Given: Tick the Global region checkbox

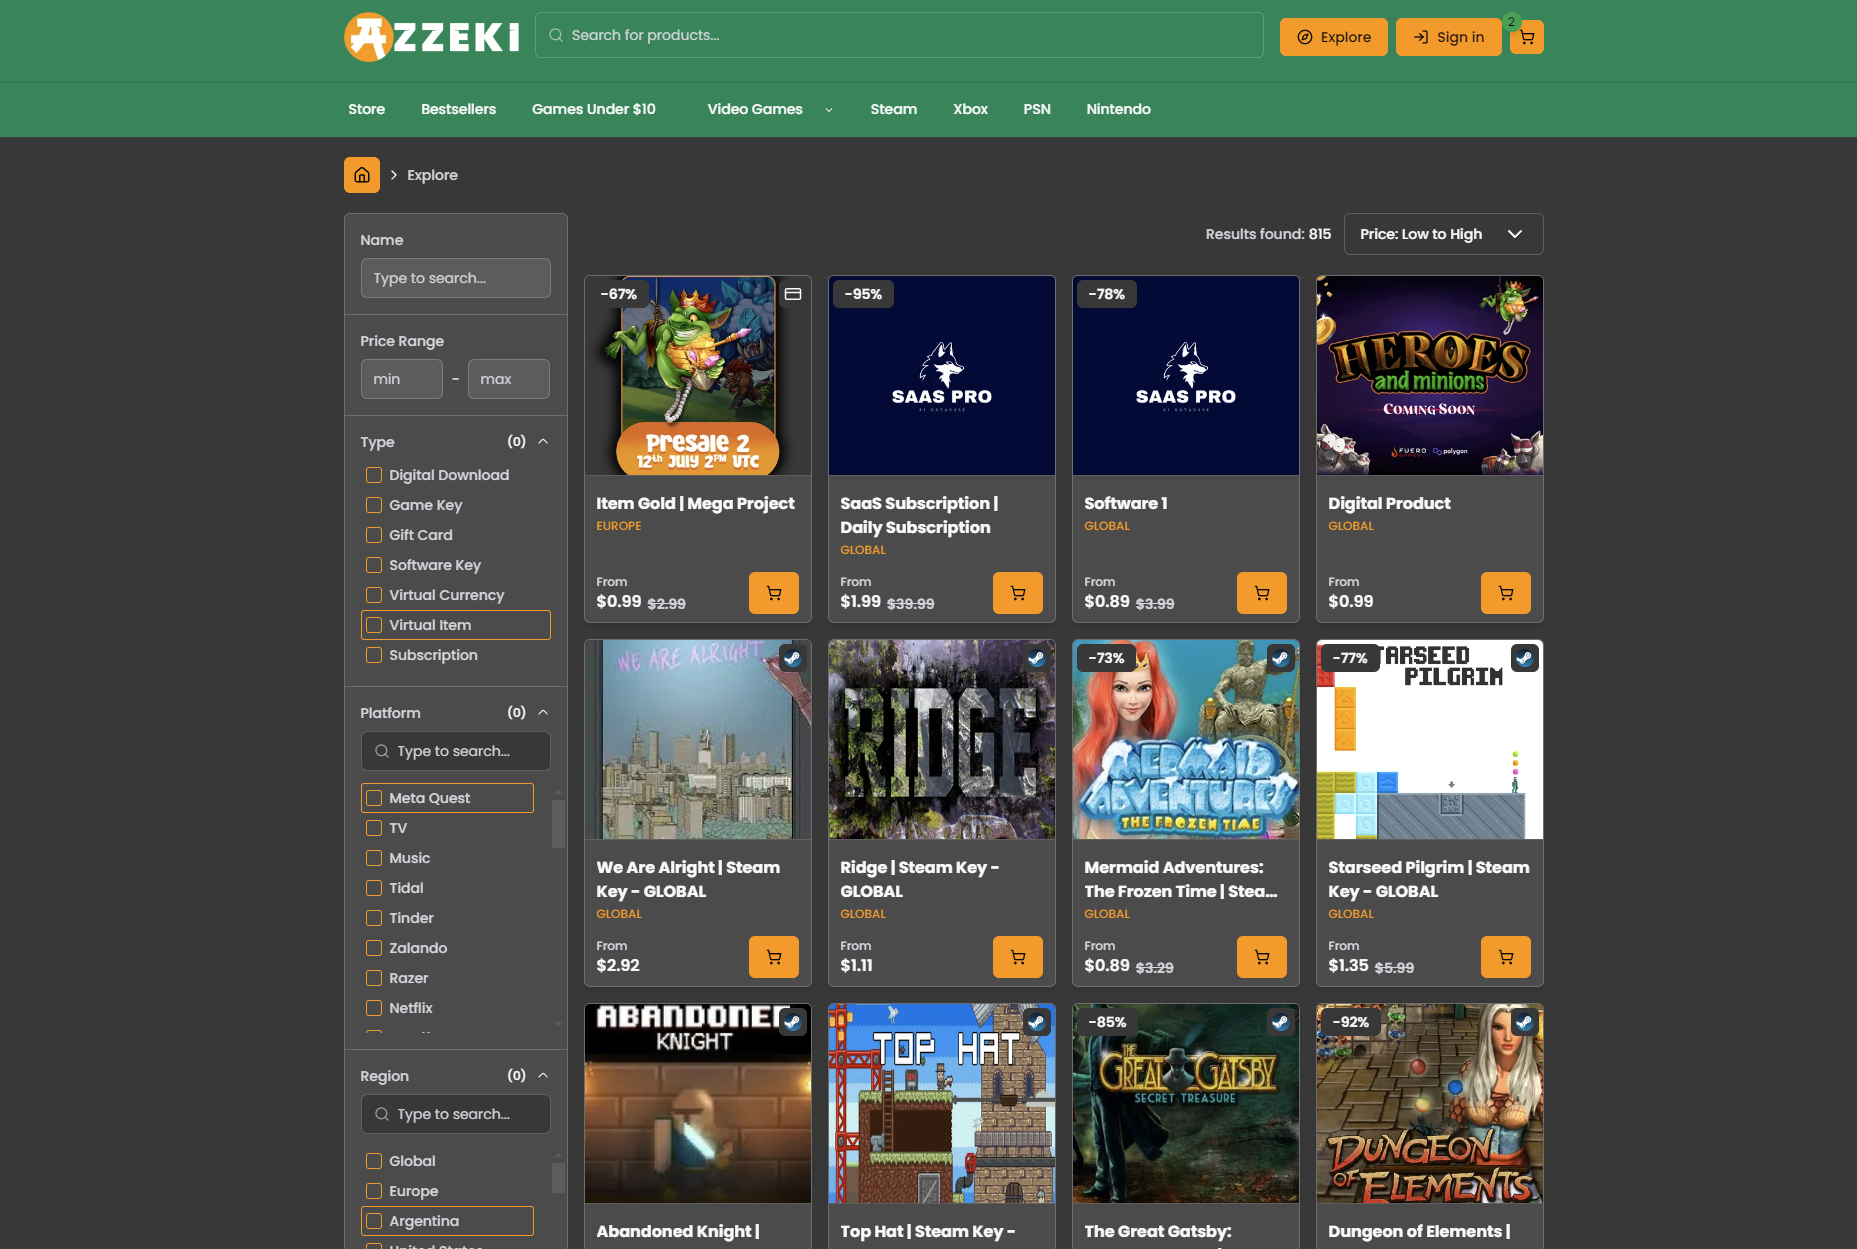Looking at the screenshot, I should point(374,1161).
